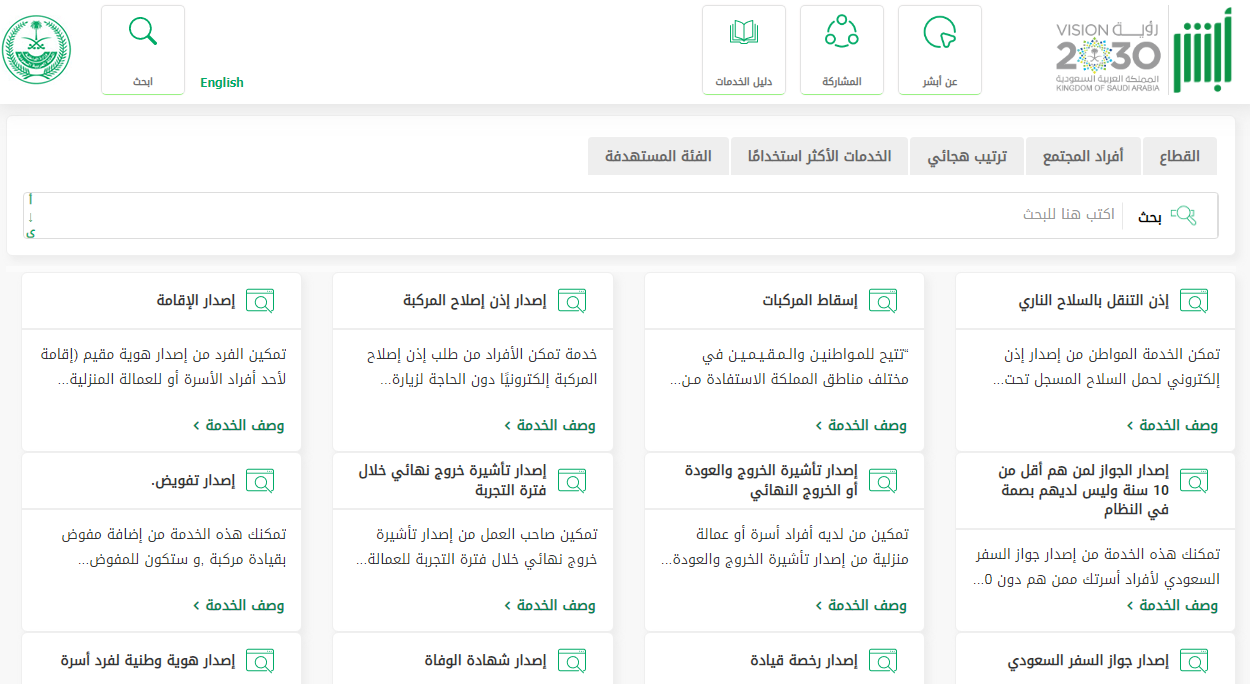Expand وصف الخدمة for إذن التنقل بالسلاح الناري
Screen dimensions: 1250x684
[x=1172, y=425]
